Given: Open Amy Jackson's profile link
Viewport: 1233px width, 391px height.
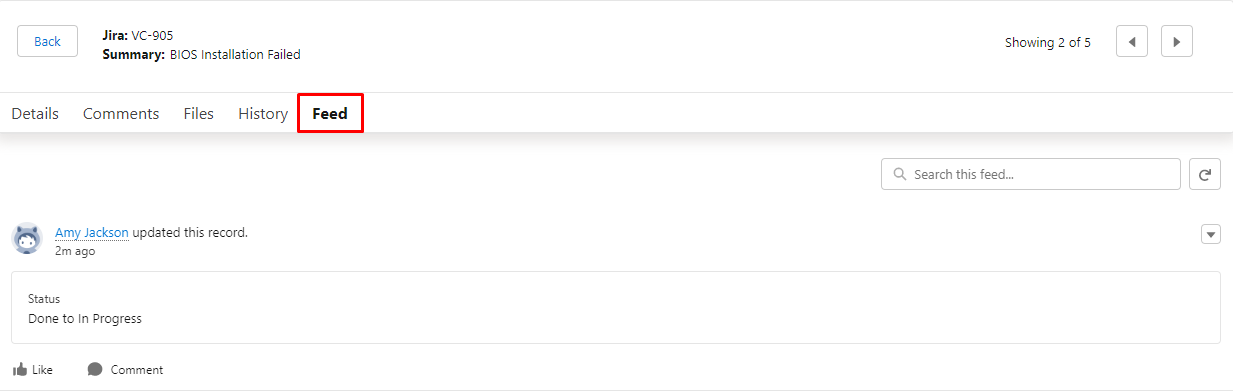Looking at the screenshot, I should coord(92,232).
